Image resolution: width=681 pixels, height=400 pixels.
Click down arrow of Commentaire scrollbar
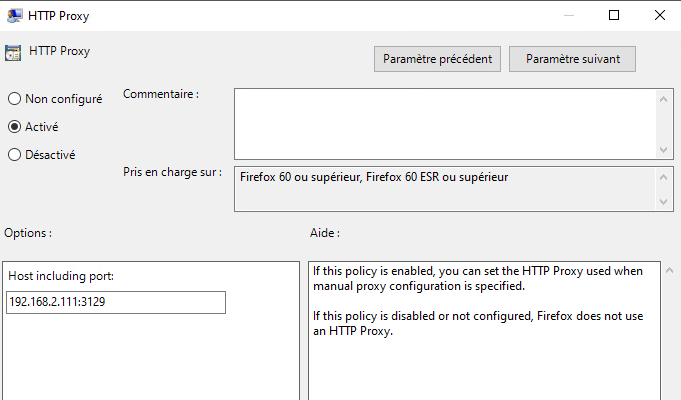coord(663,150)
